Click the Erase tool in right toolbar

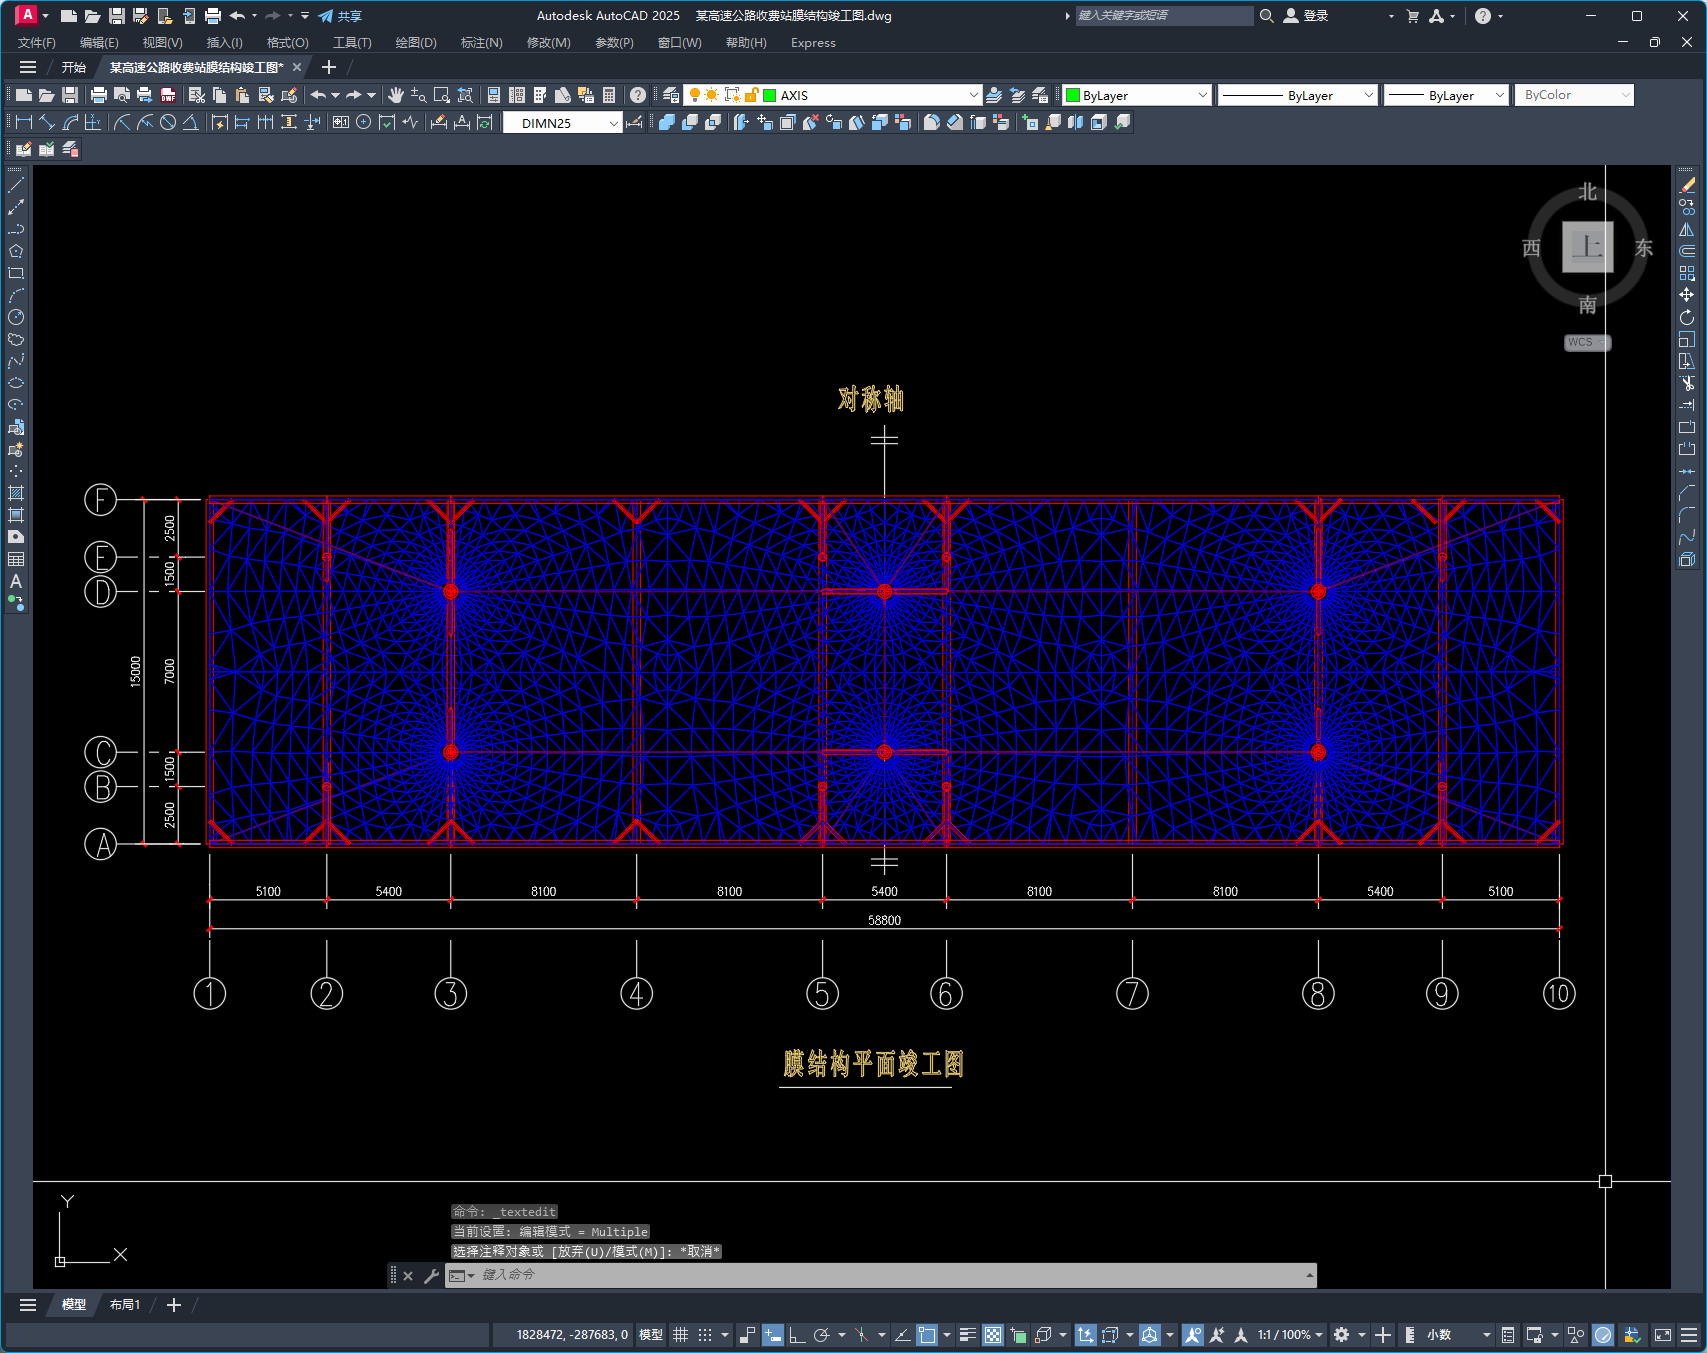tap(1687, 185)
